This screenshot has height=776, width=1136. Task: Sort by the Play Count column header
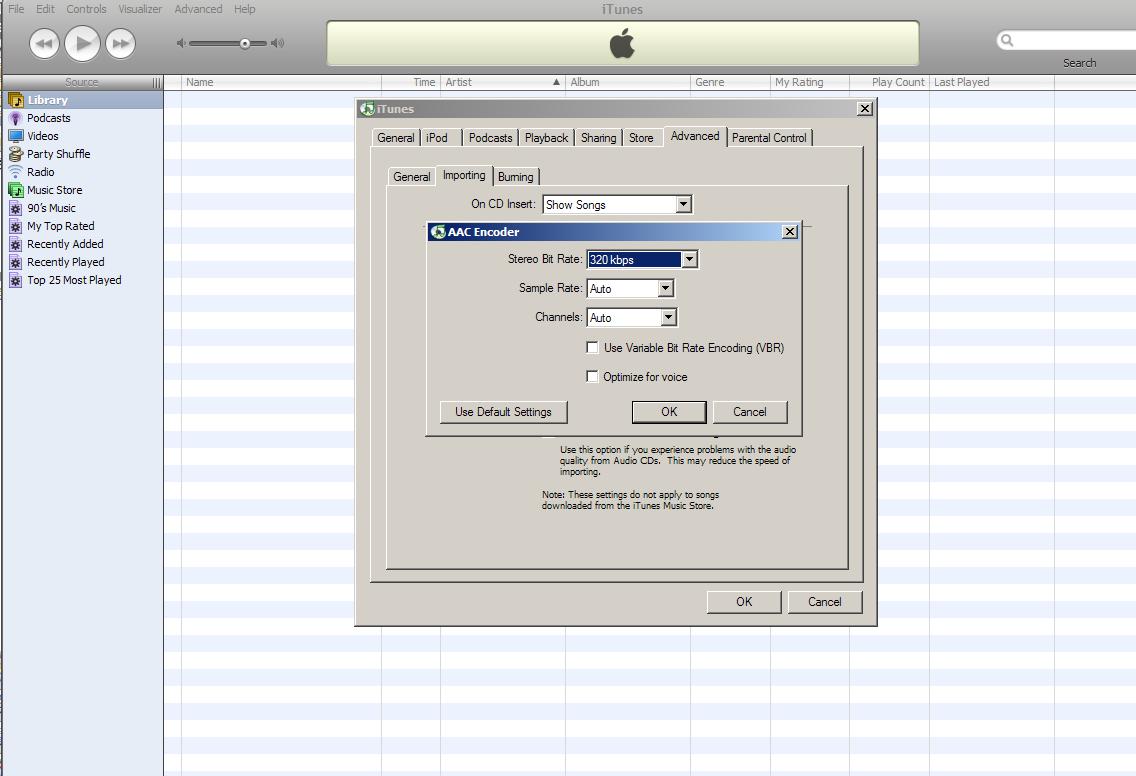889,82
